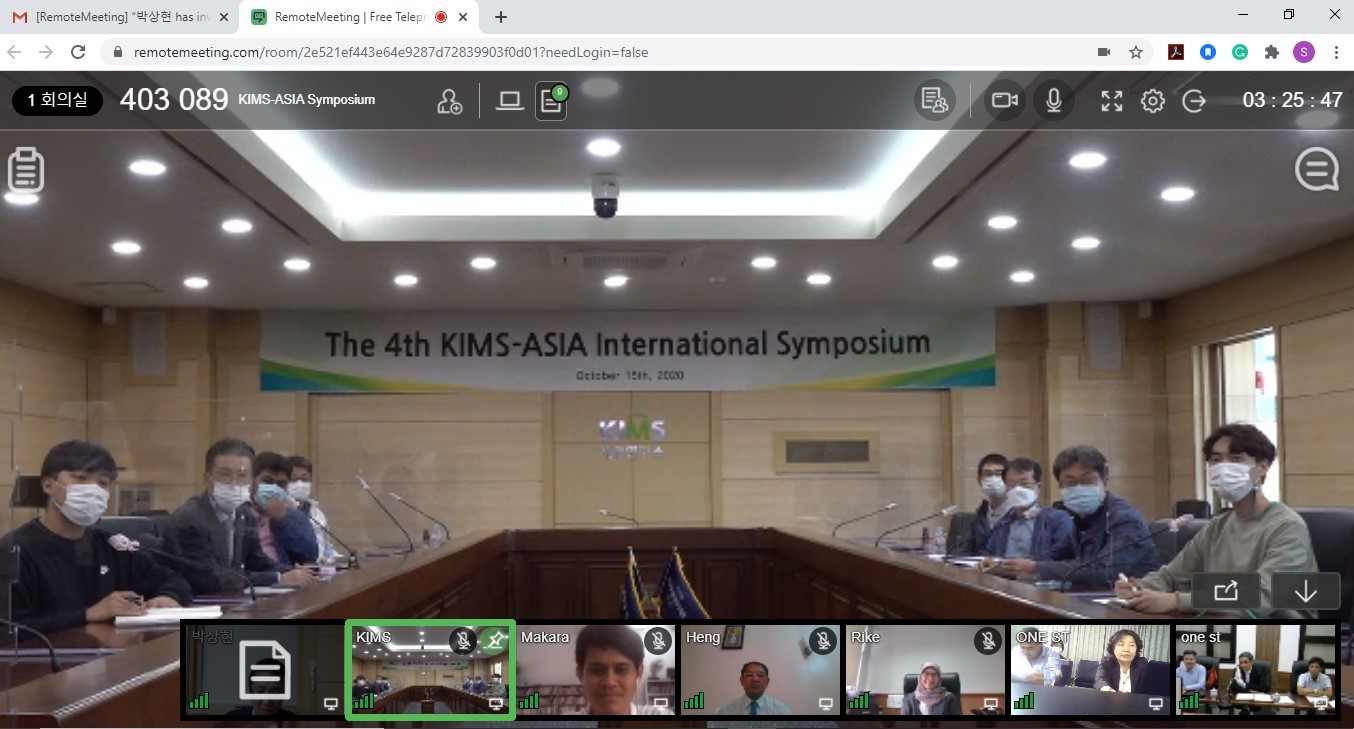Reload the current page
Viewport: 1354px width, 729px height.
78,52
